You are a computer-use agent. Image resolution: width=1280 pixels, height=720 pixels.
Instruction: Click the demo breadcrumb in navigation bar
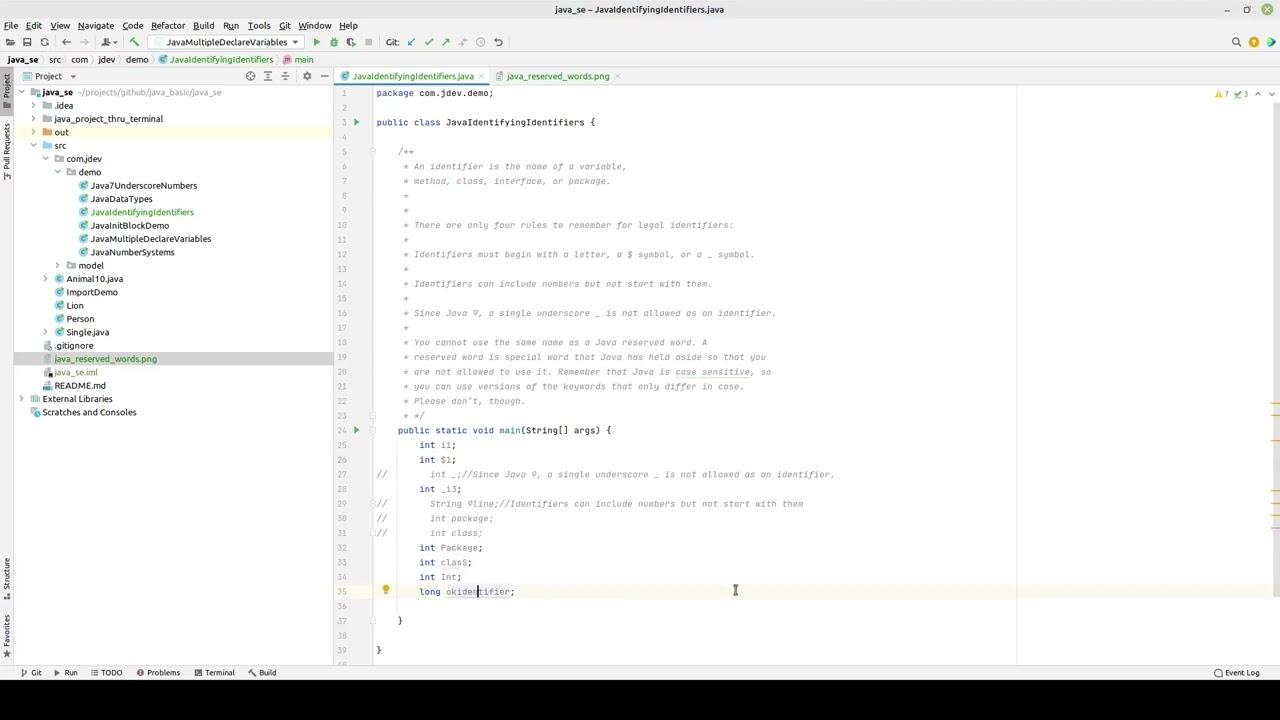point(137,59)
